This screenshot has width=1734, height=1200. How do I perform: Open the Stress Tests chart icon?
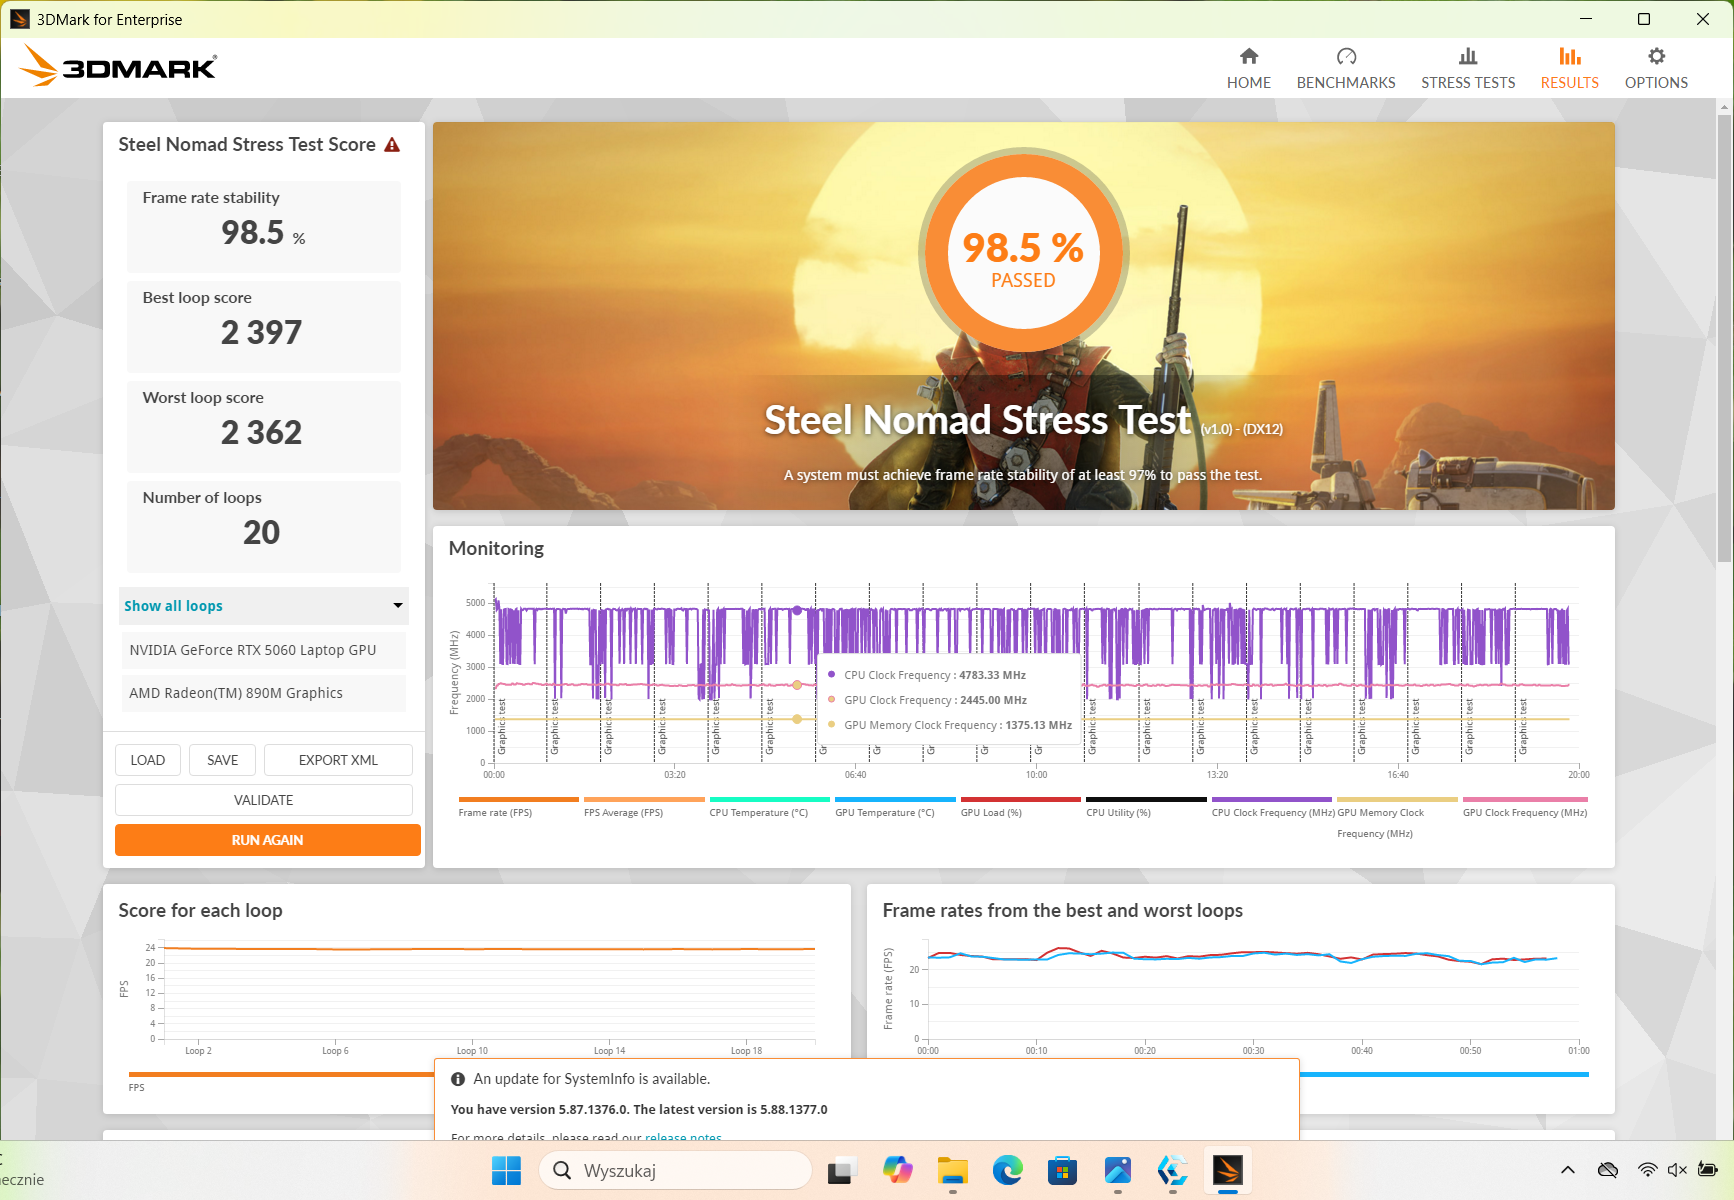(1468, 56)
